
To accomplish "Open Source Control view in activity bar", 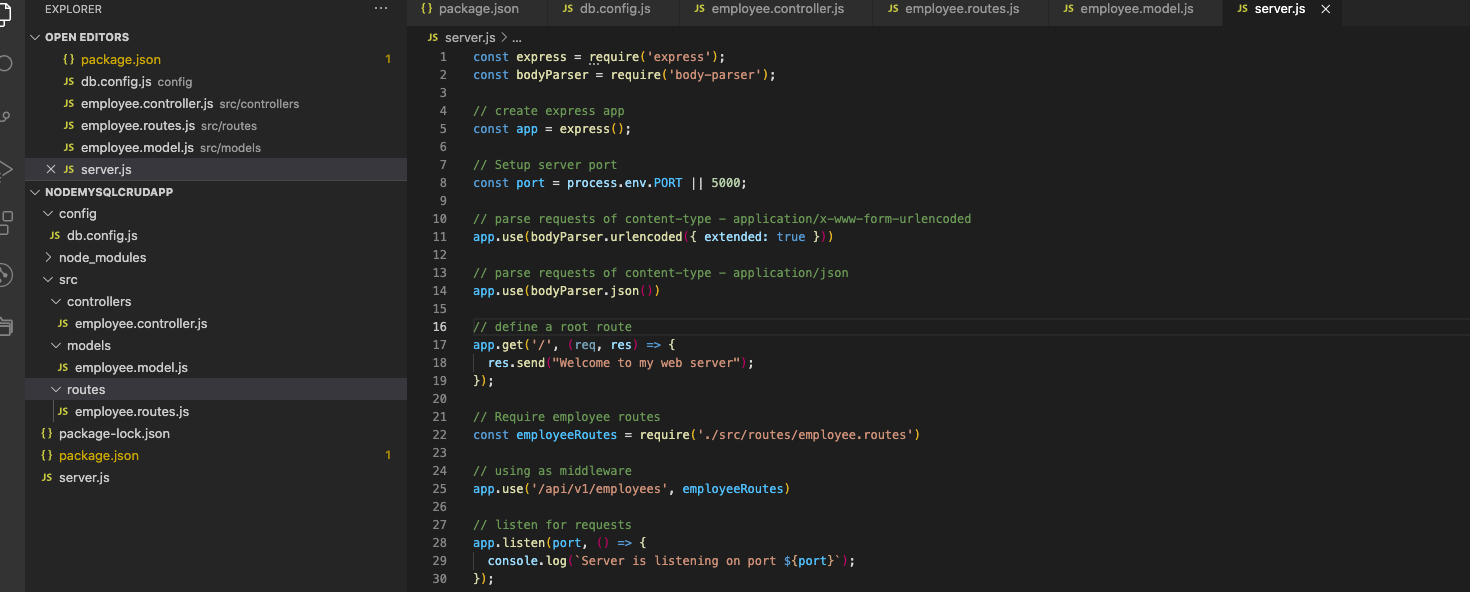I will point(5,116).
